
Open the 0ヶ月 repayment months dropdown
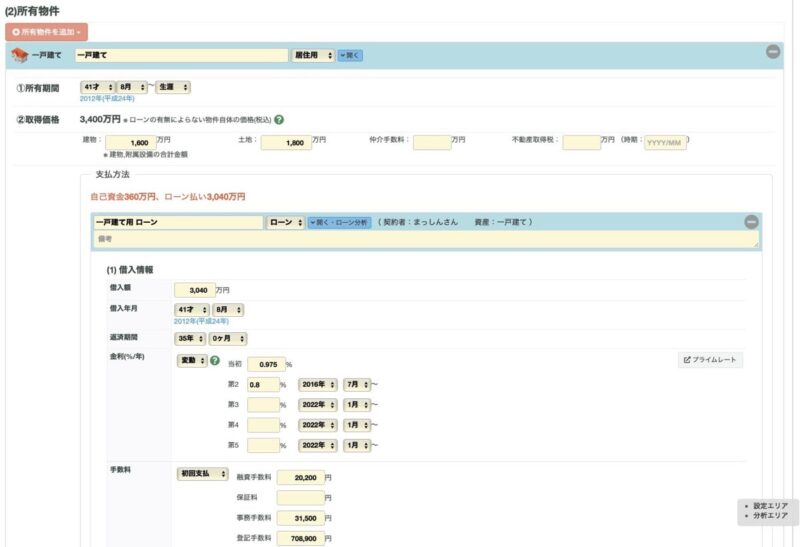click(228, 338)
